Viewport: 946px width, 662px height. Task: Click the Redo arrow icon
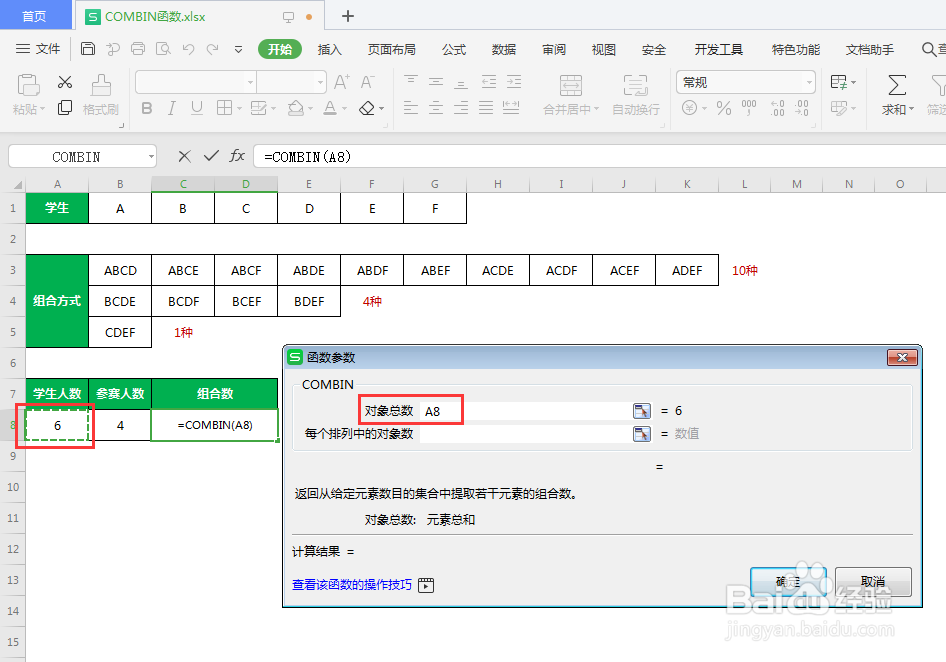(212, 49)
